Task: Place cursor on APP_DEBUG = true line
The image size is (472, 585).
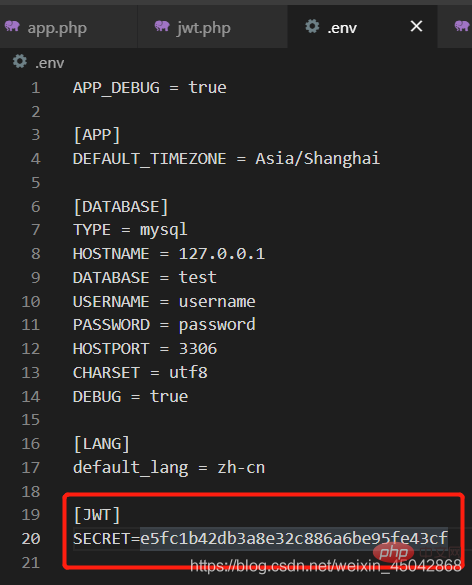Action: [150, 88]
